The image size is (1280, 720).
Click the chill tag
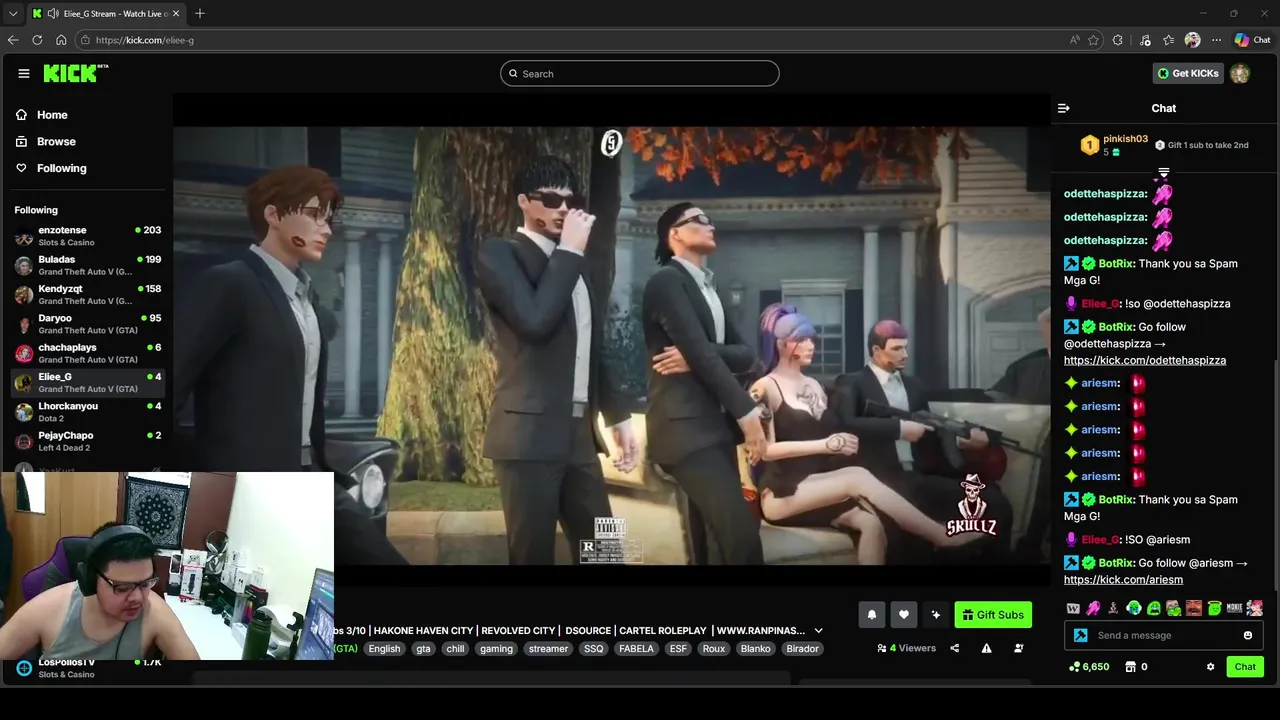click(455, 649)
